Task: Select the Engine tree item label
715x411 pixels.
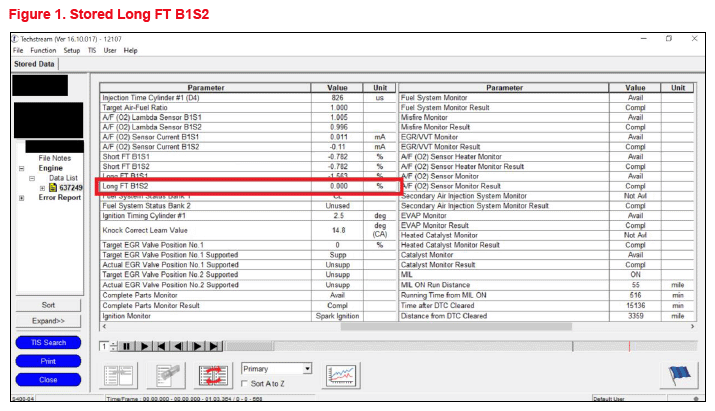Action: [x=51, y=168]
